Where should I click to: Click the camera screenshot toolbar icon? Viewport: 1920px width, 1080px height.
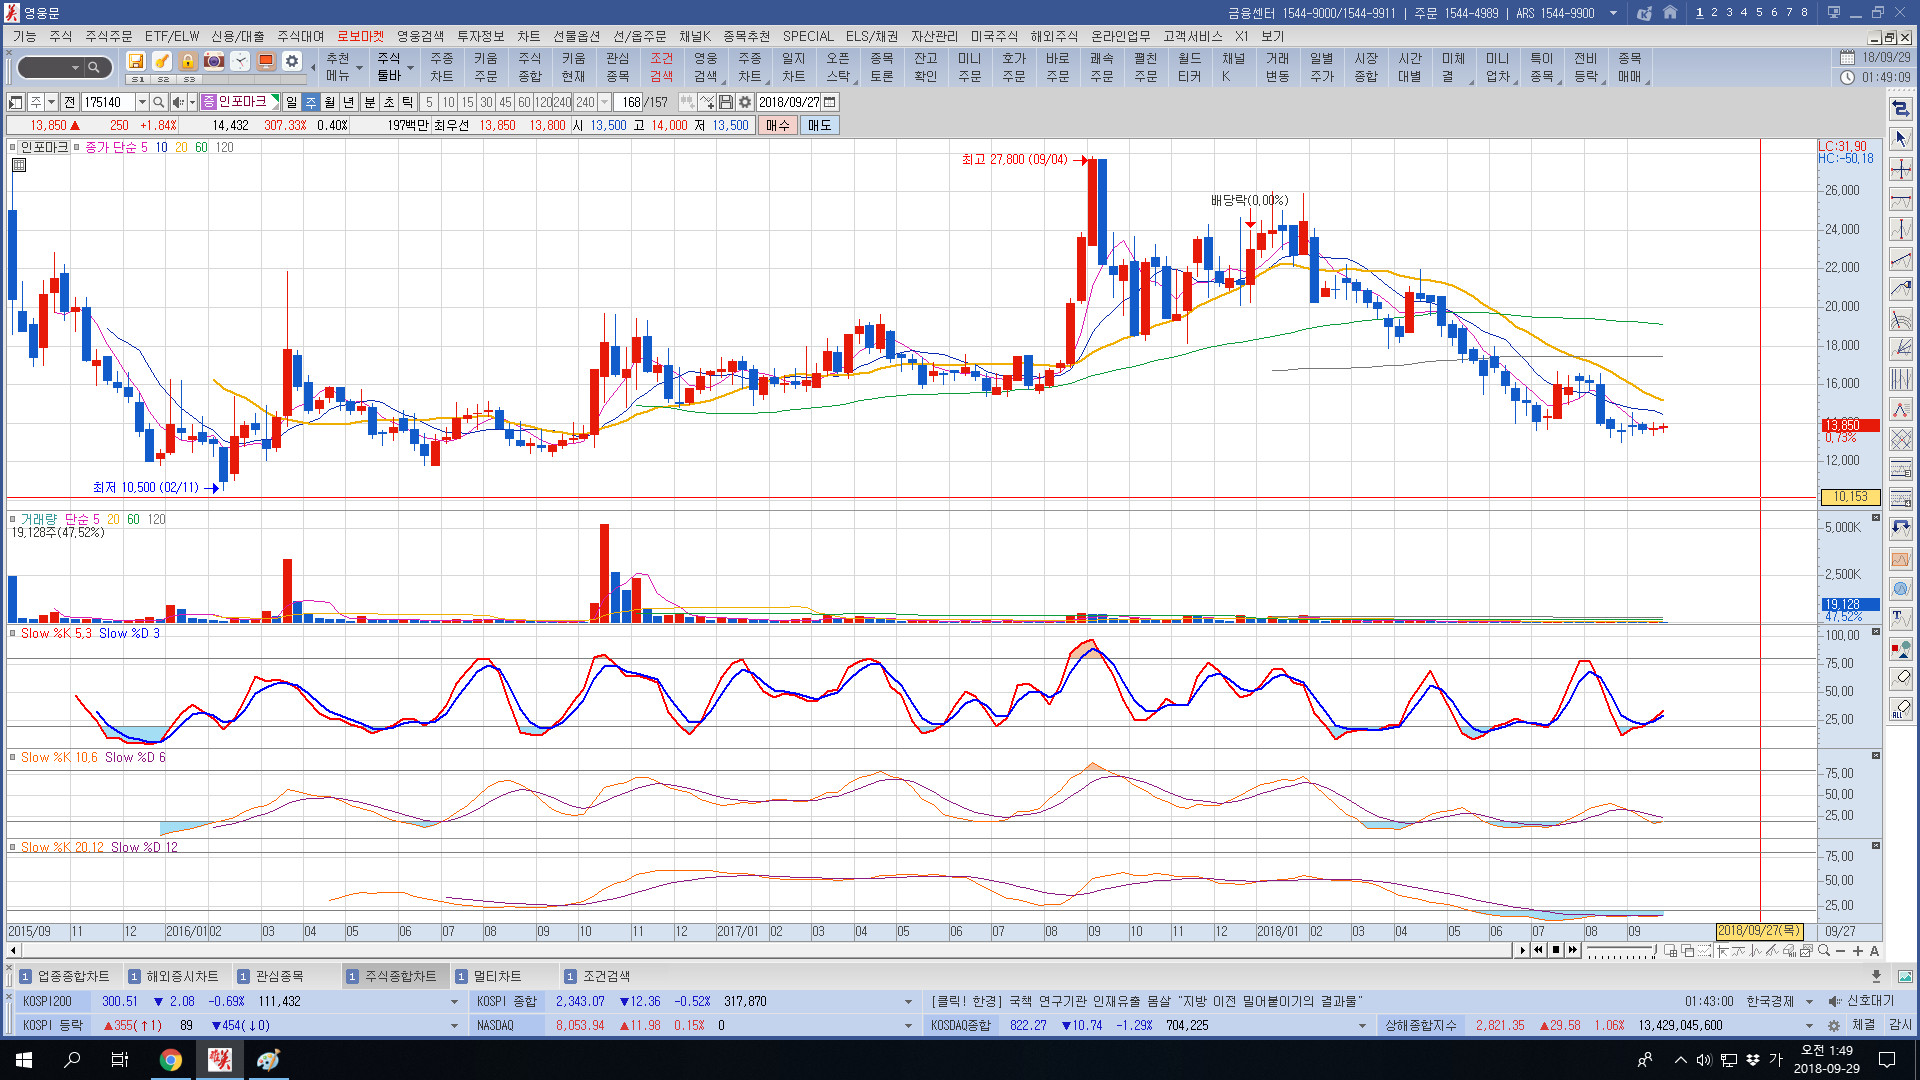pyautogui.click(x=214, y=62)
